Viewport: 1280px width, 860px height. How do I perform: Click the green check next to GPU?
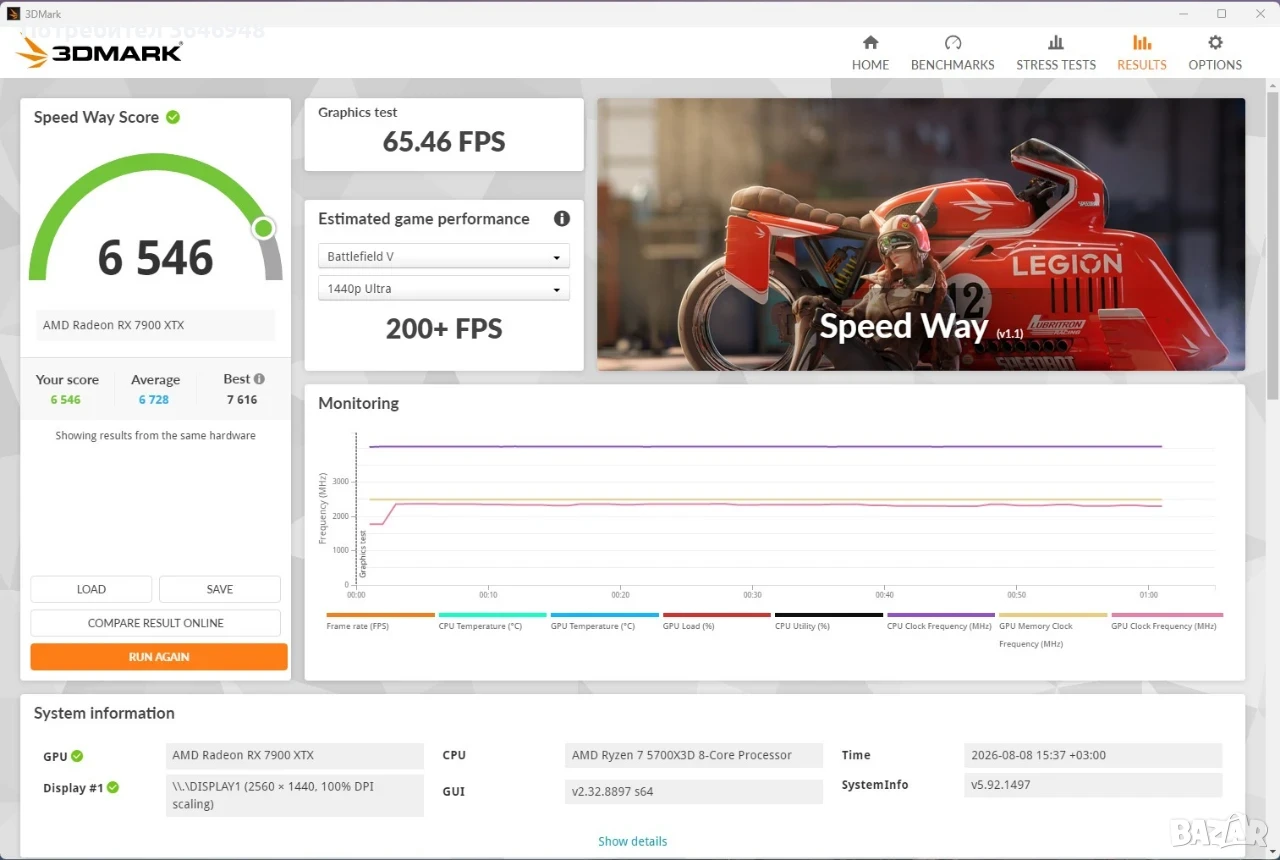pos(77,756)
